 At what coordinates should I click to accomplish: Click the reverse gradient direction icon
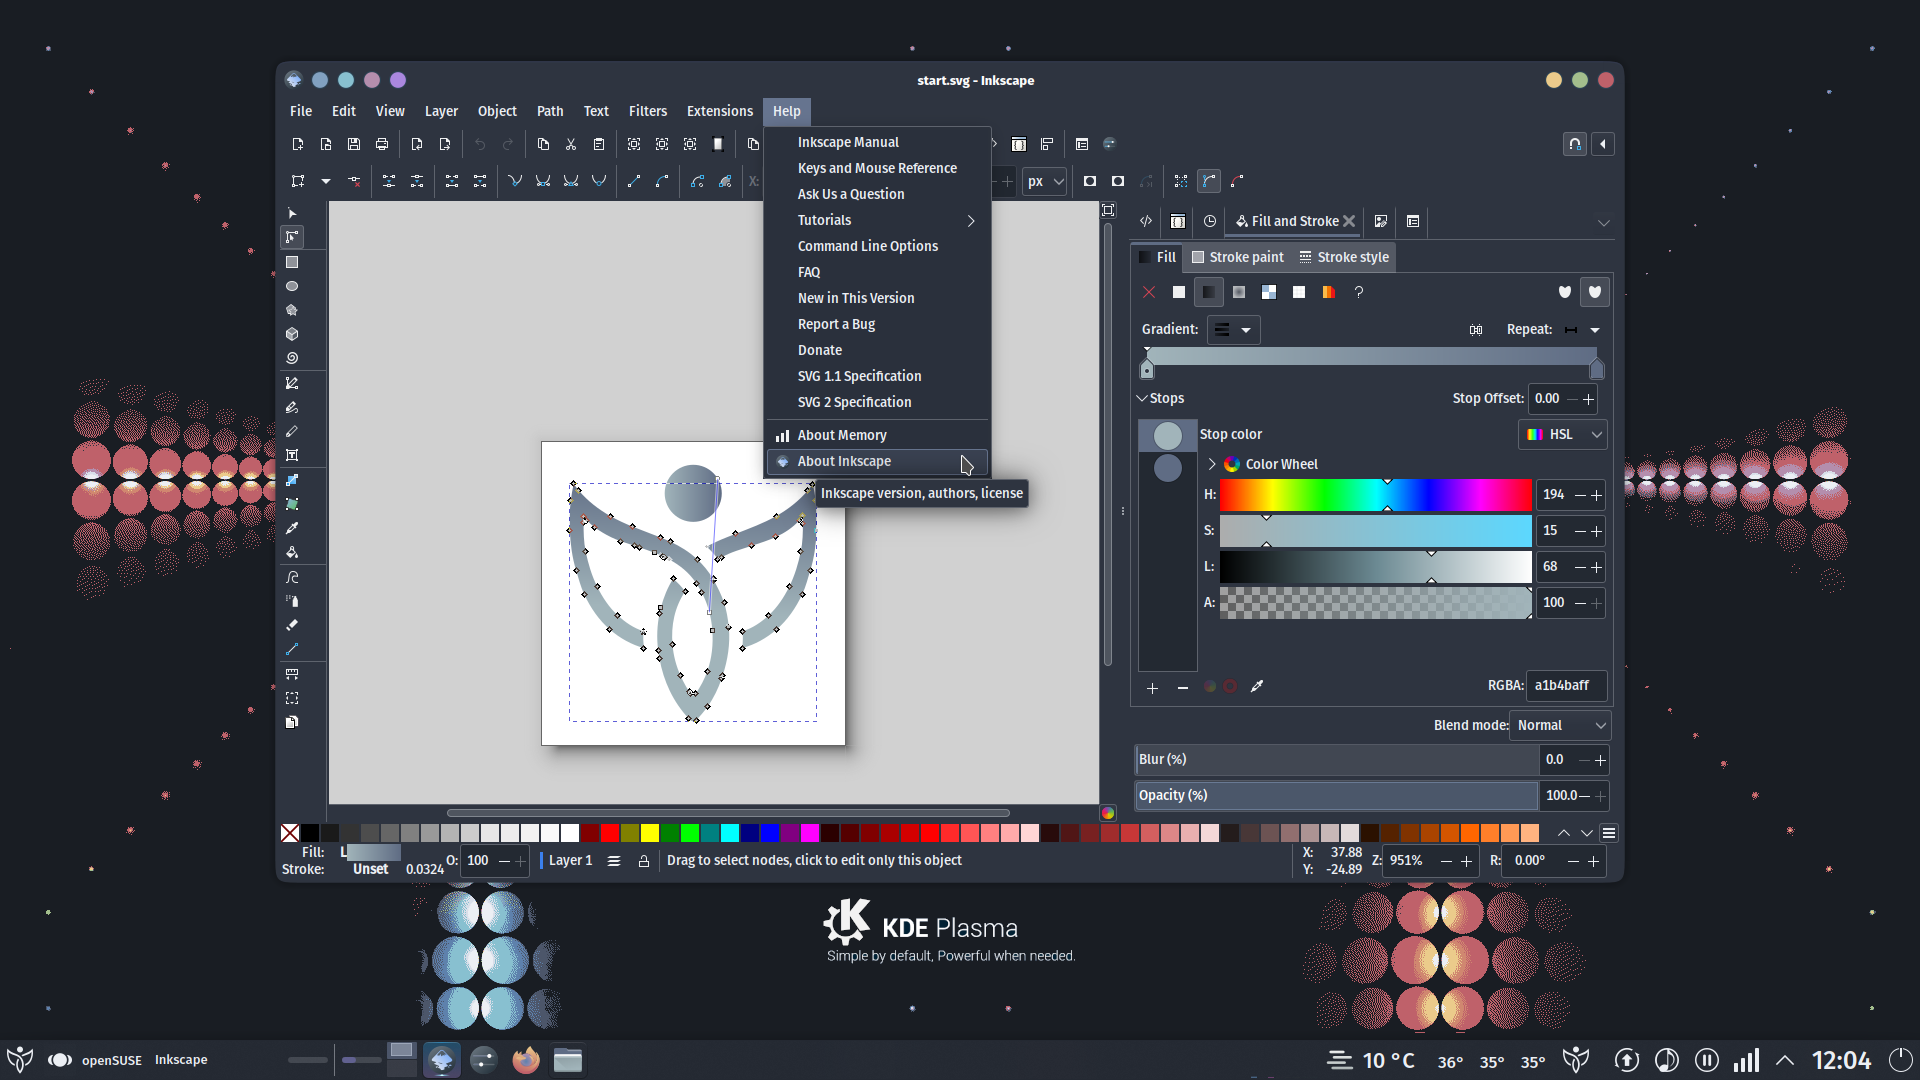[x=1476, y=330]
